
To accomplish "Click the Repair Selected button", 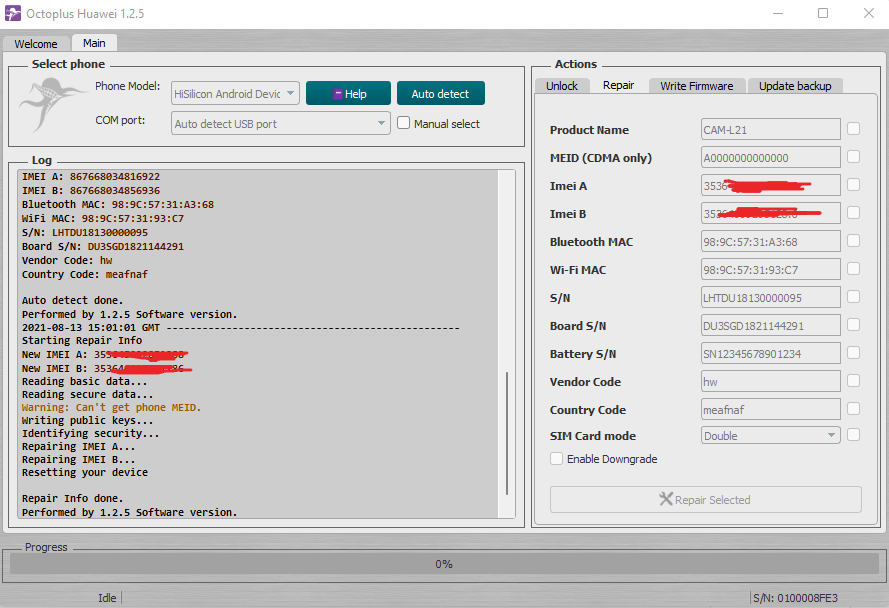I will (705, 499).
